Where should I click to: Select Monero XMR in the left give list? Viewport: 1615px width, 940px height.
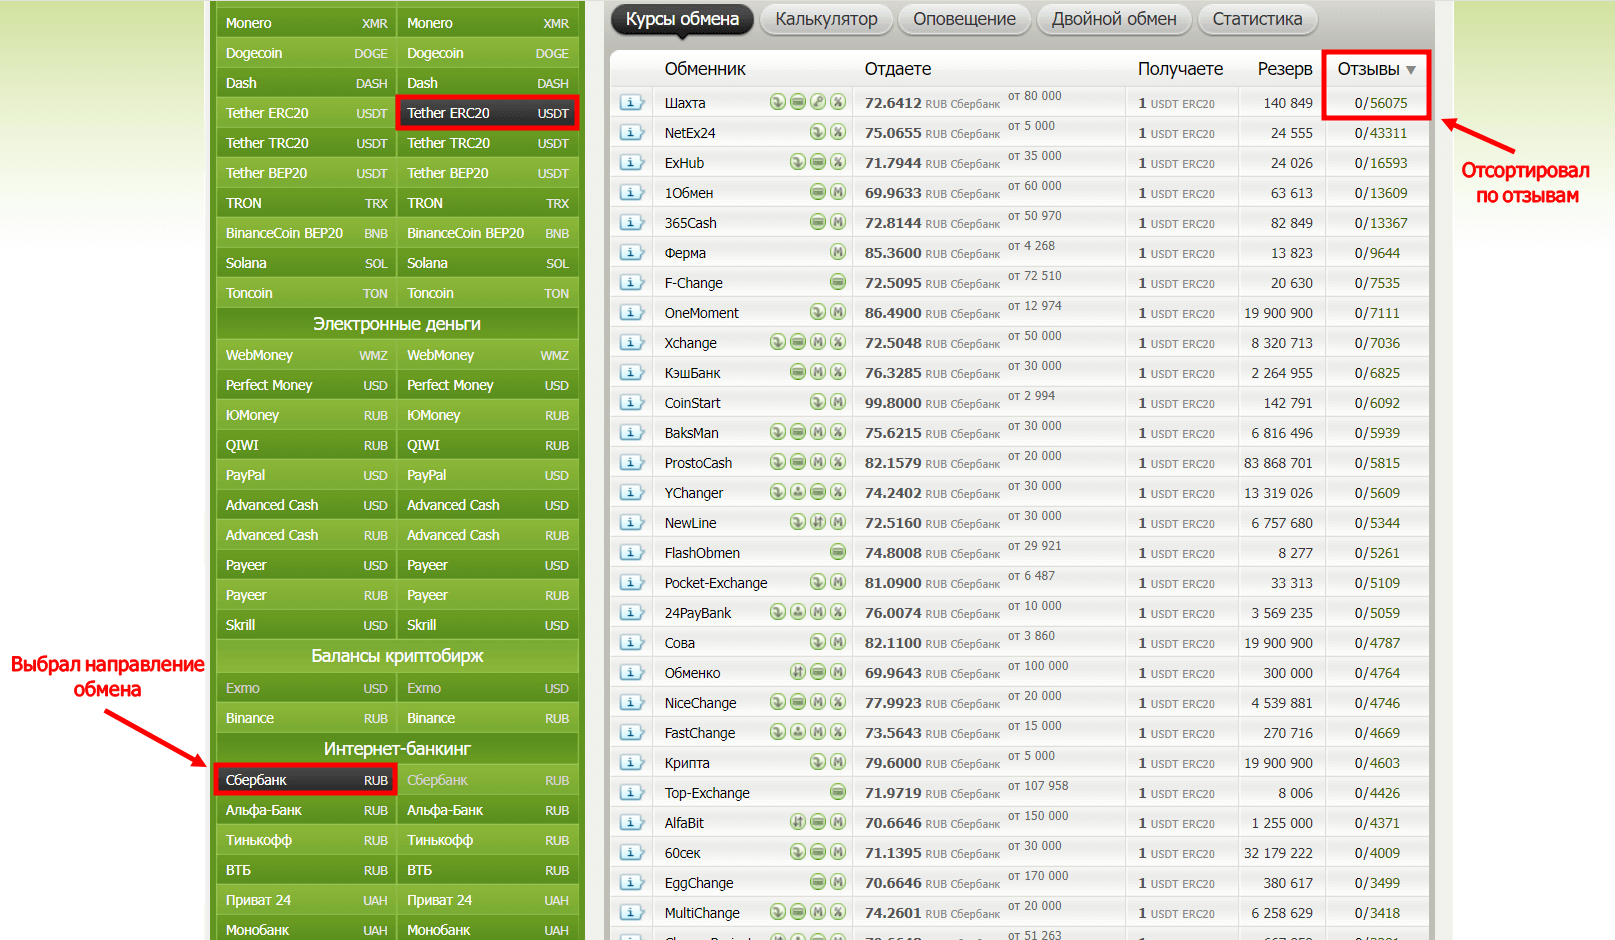point(306,23)
